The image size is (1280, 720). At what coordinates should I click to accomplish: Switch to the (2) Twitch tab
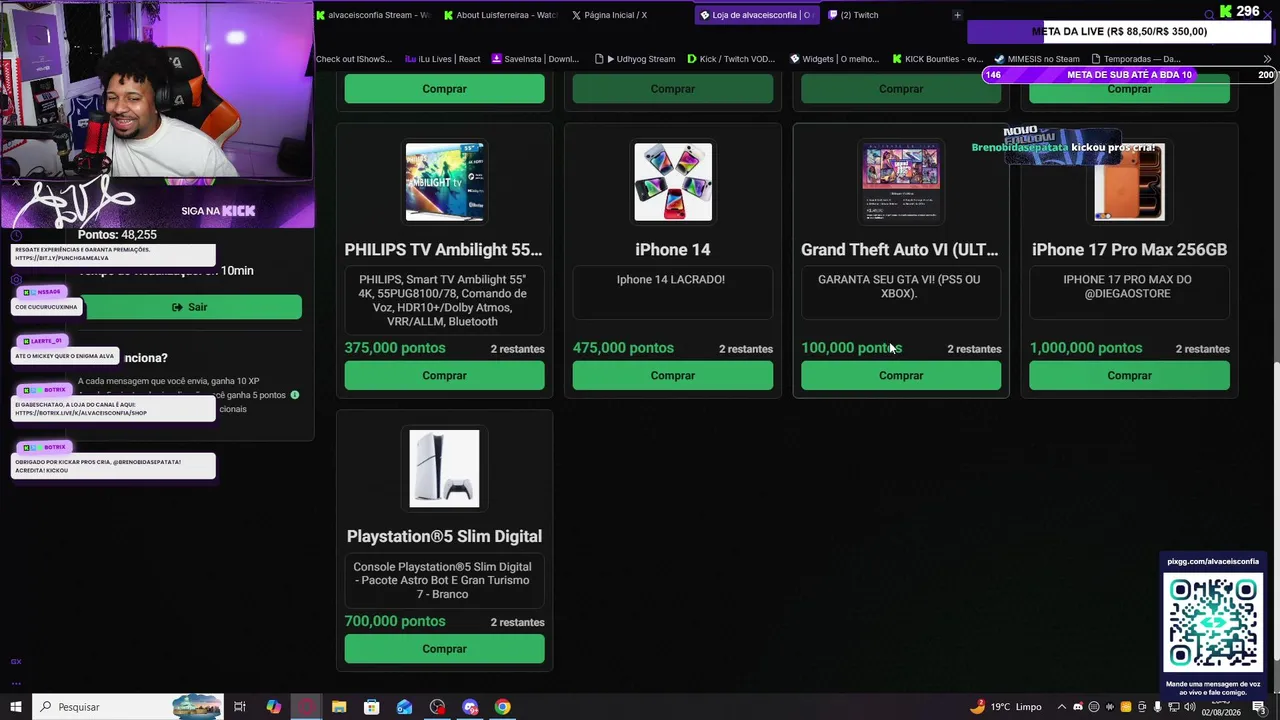[x=853, y=15]
